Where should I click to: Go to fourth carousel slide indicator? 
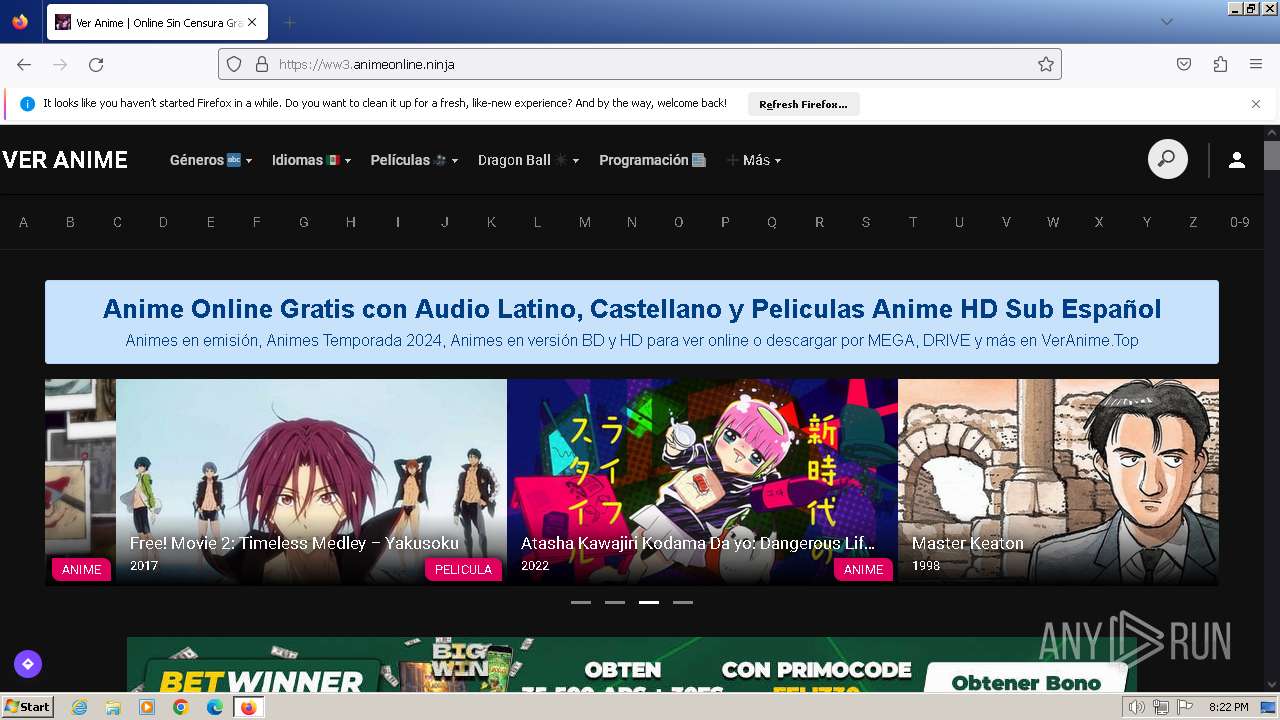coord(683,602)
